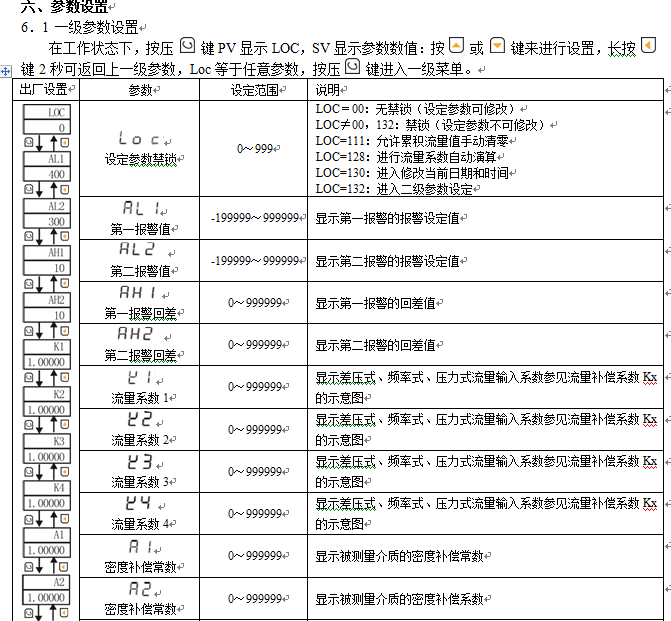Click orange return icon between K2 and K3 boxes

pos(65,424)
